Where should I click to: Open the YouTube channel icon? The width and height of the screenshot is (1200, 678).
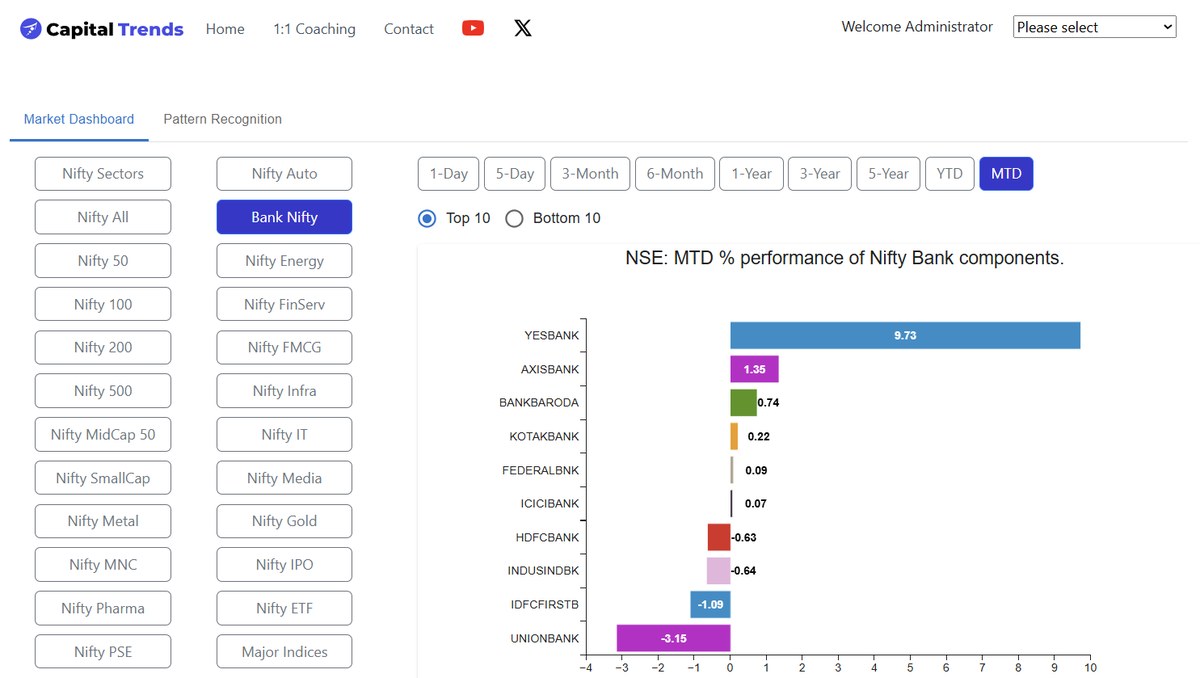tap(473, 28)
